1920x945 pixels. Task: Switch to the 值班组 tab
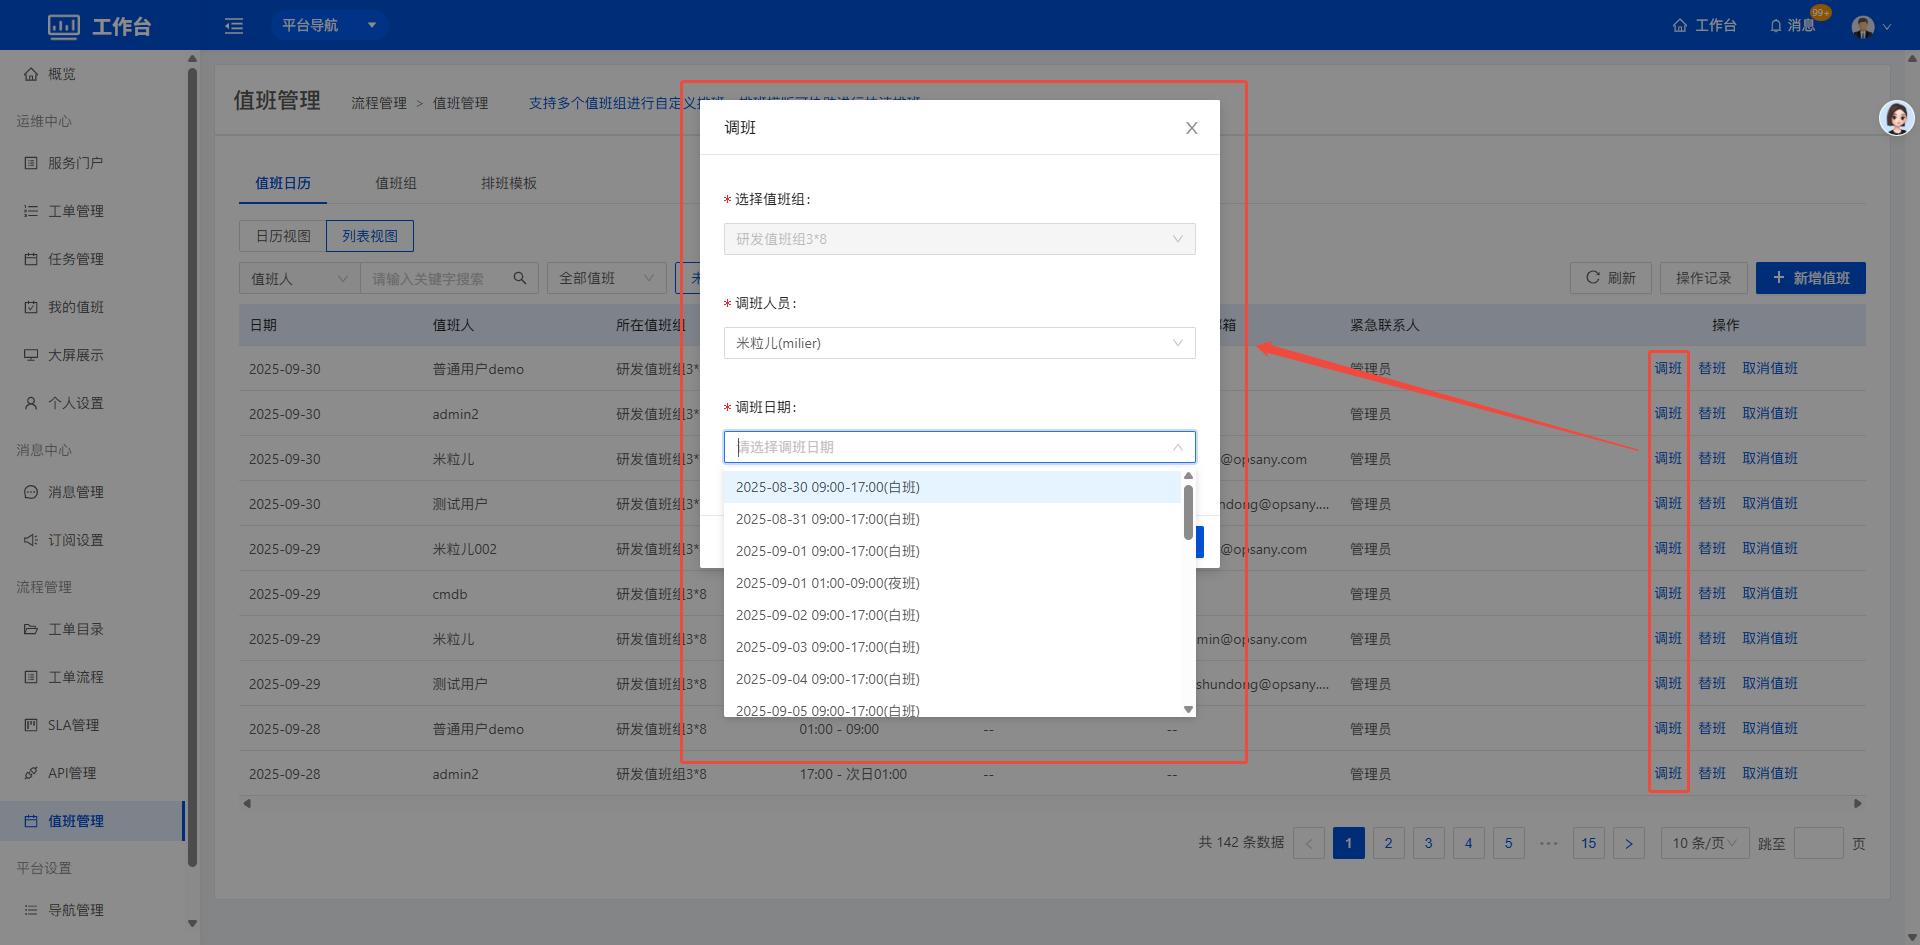tap(396, 183)
